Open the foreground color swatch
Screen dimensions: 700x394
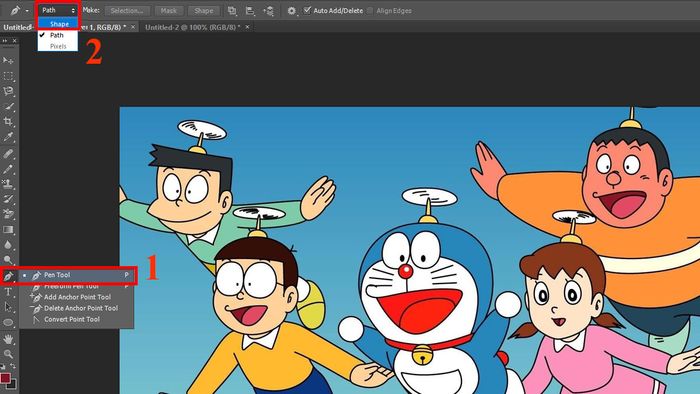(x=5, y=378)
